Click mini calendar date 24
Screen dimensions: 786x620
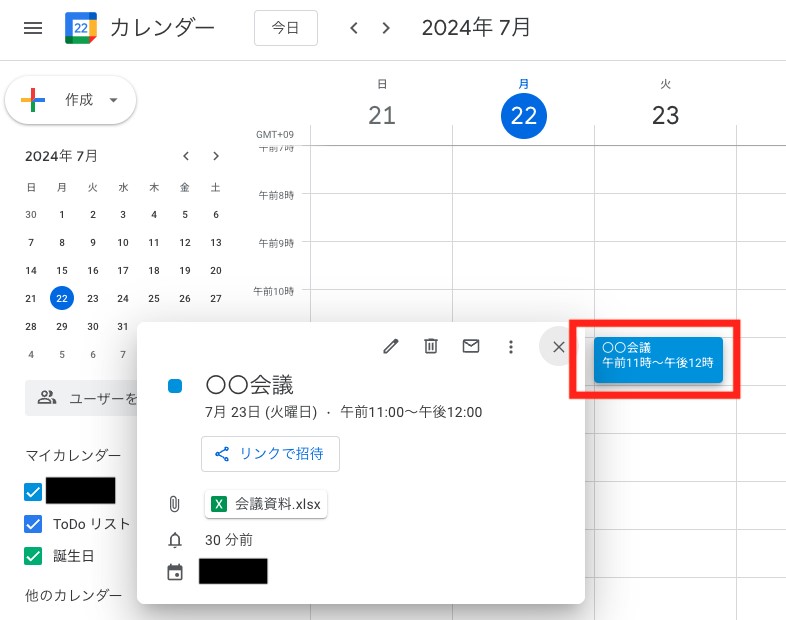pos(123,298)
